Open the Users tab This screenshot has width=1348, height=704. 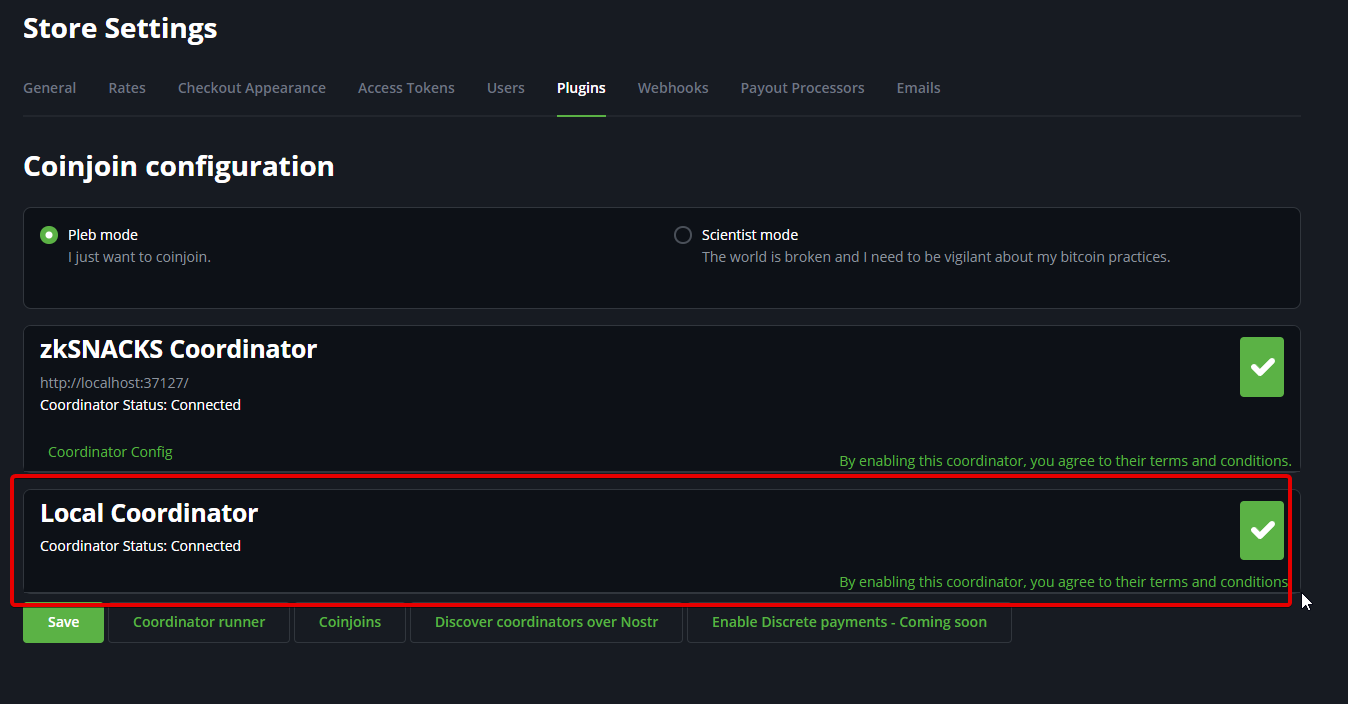tap(505, 88)
